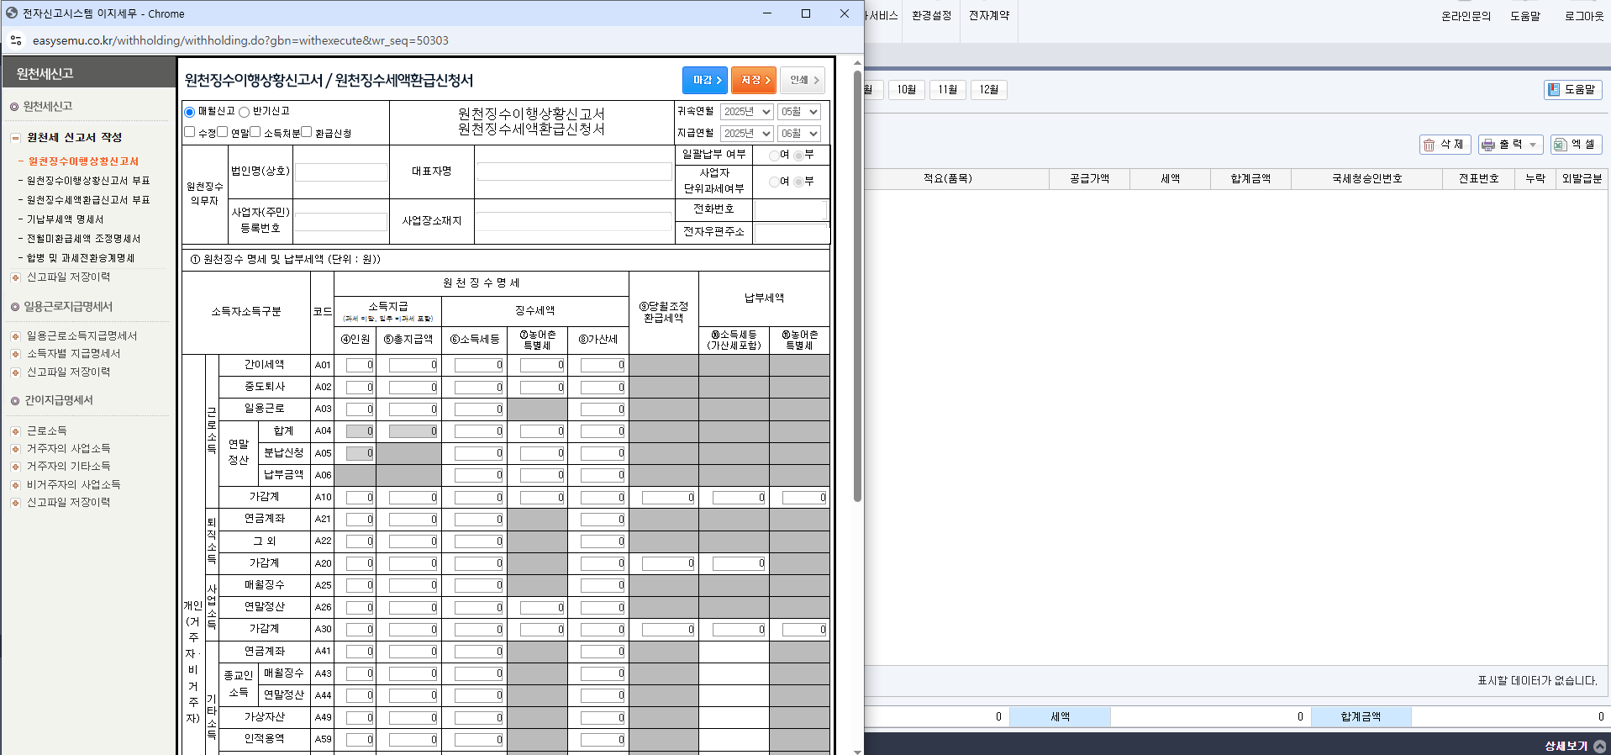Click the 원천세신고 section bullet icon

click(x=14, y=107)
